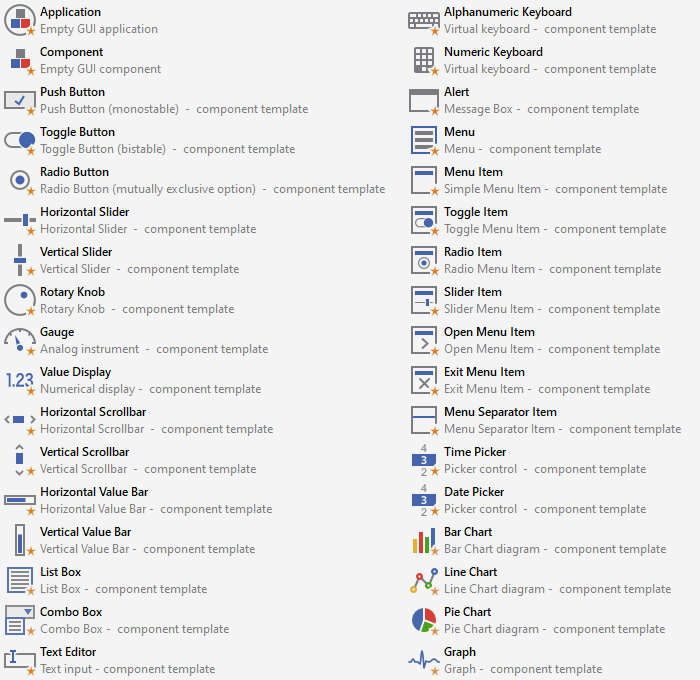The width and height of the screenshot is (700, 680).
Task: Select the Open Menu Item template
Action: [489, 332]
